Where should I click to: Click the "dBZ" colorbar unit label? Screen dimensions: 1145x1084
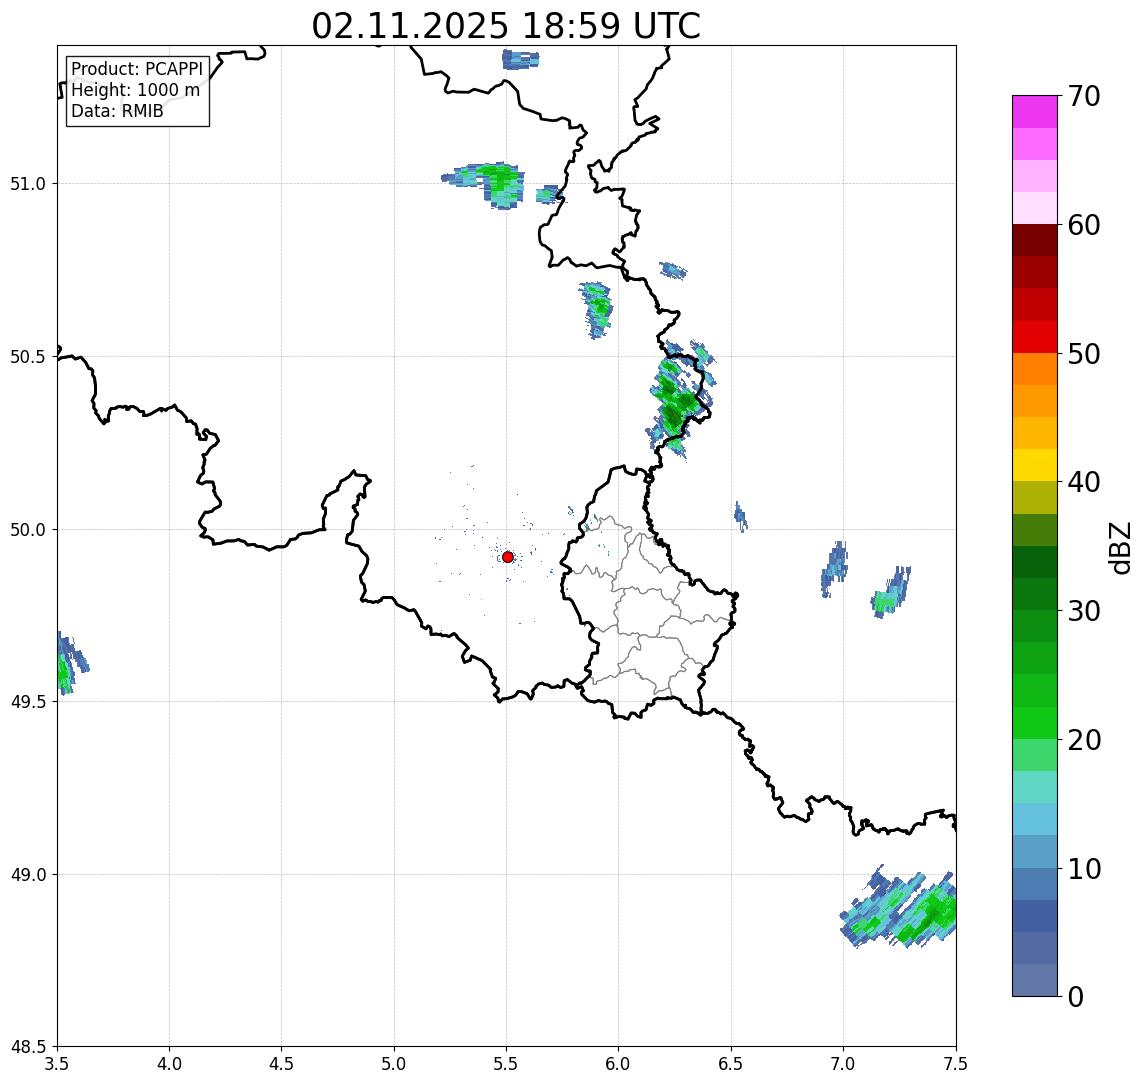[x=1119, y=548]
